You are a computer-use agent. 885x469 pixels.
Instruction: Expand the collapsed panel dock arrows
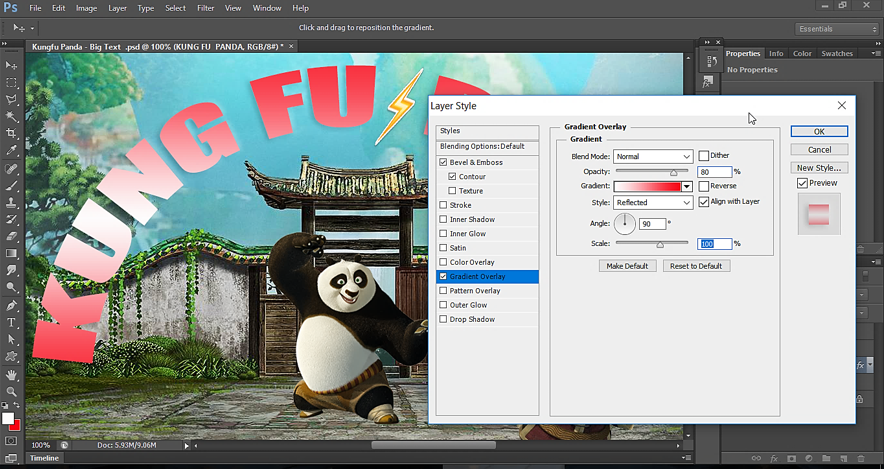[706, 42]
